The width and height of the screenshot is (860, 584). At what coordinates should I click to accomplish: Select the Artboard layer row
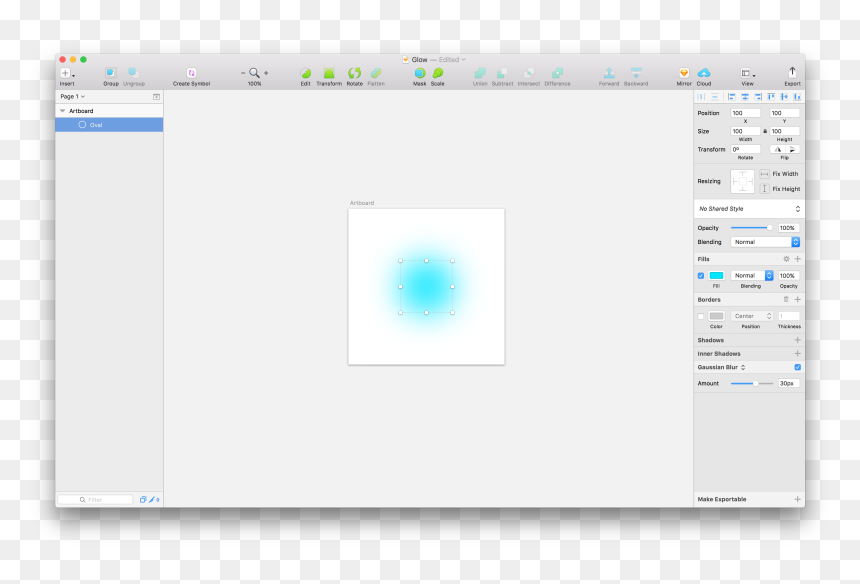pyautogui.click(x=109, y=111)
